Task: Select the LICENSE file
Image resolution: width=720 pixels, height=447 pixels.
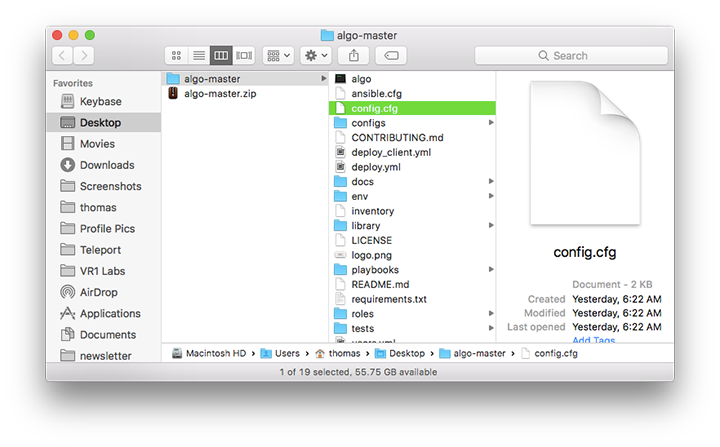Action: coord(412,240)
